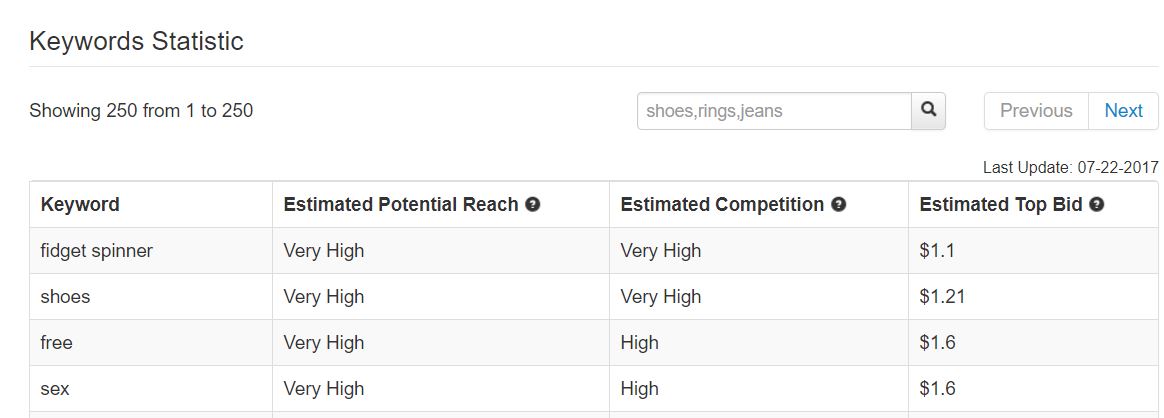
Task: Open Estimated Potential Reach help icon
Action: click(x=532, y=205)
